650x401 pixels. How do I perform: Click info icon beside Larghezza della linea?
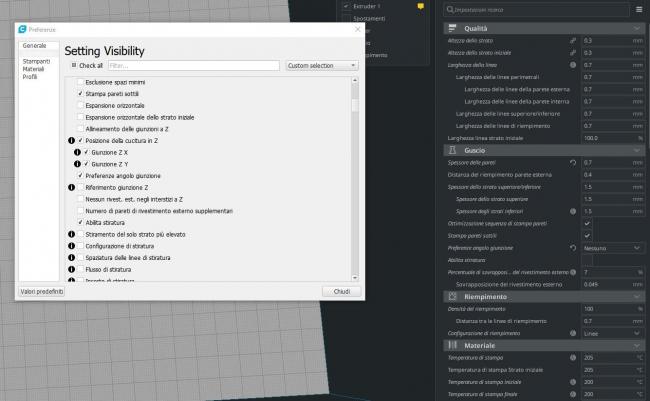coord(572,64)
